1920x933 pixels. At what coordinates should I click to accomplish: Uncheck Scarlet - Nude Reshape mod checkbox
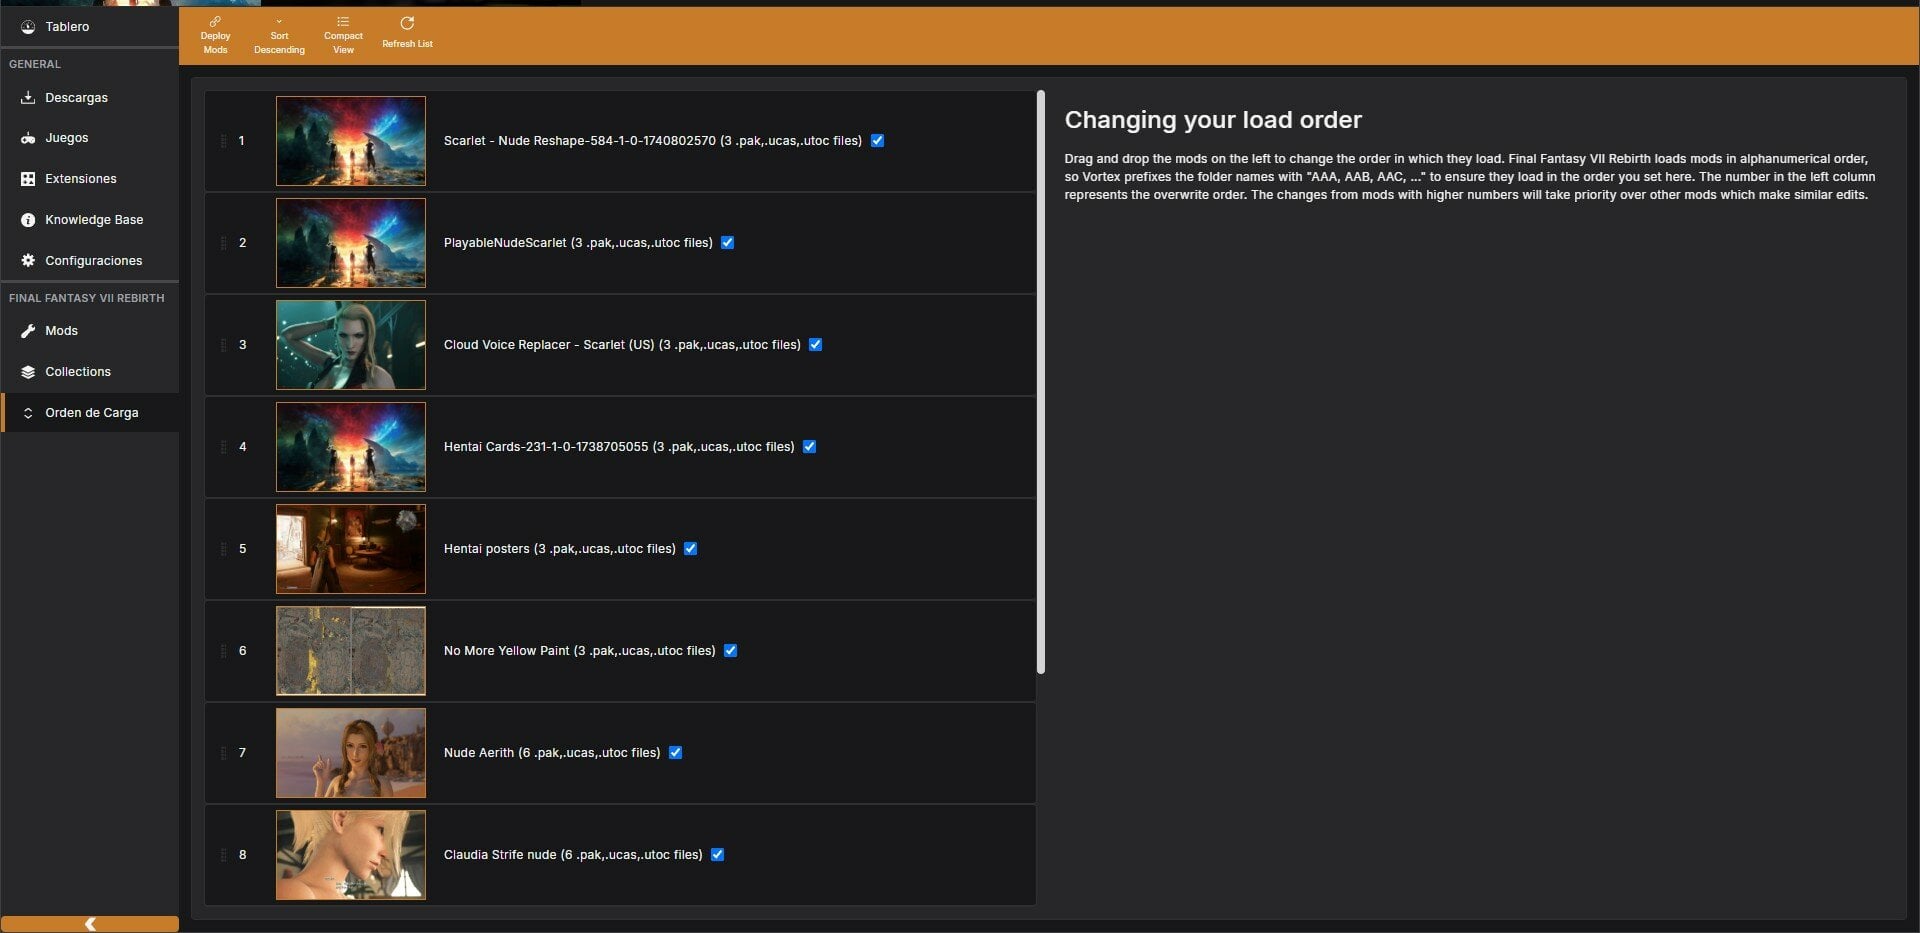tap(877, 141)
